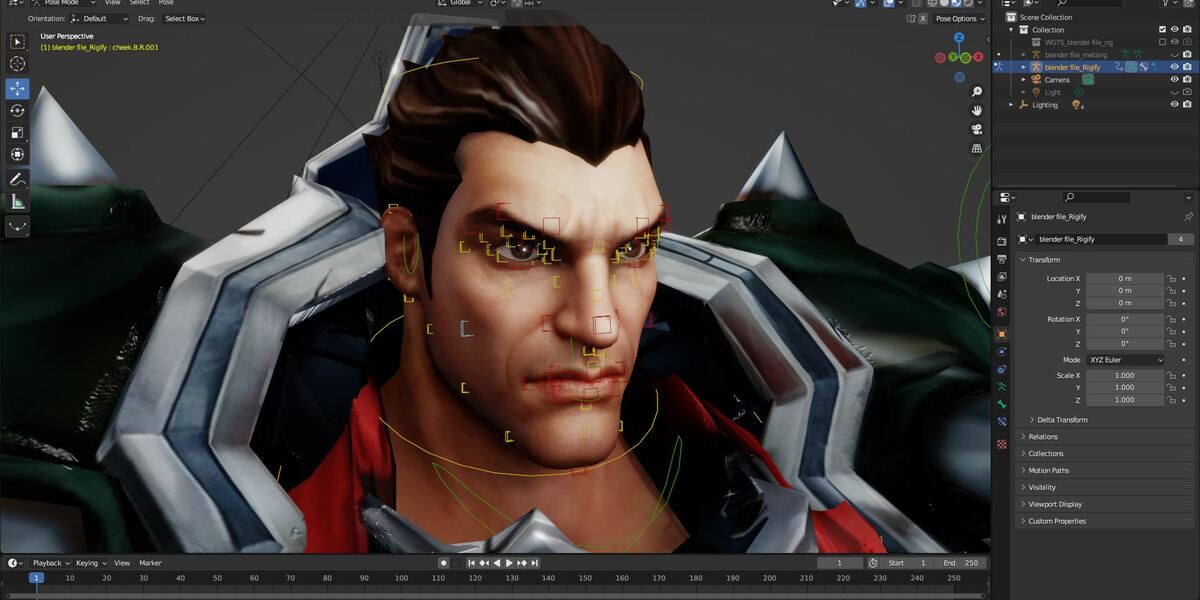Select the Scale tool in the left toolbar

[x=17, y=132]
